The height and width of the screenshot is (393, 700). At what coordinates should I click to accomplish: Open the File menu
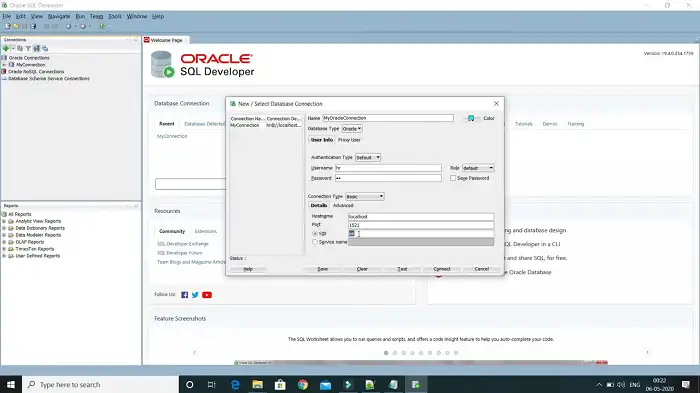tap(6, 16)
